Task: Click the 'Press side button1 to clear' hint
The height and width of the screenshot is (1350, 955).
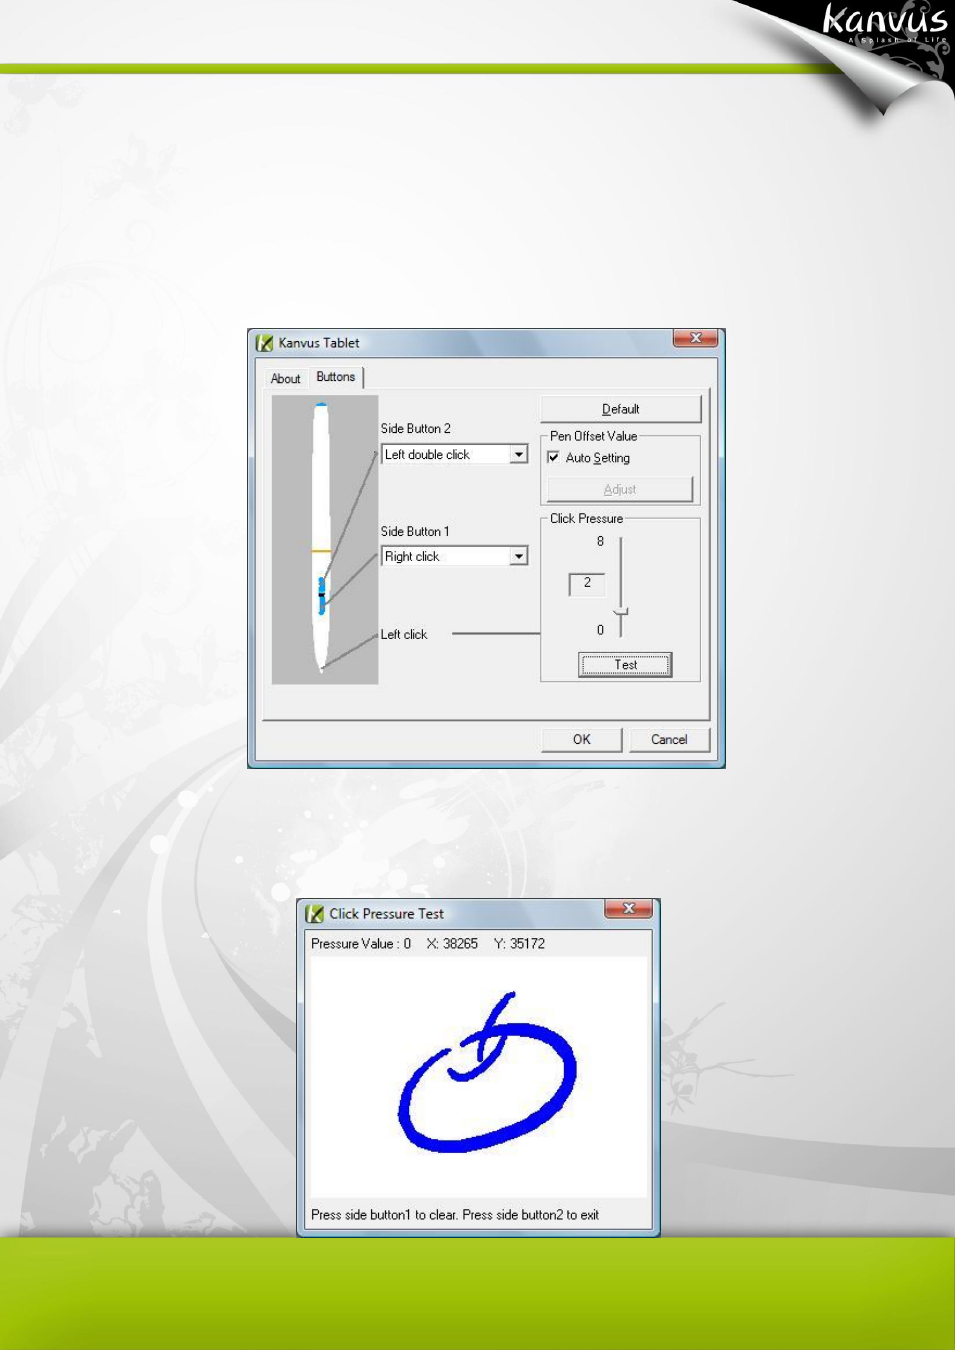Action: coord(384,1215)
